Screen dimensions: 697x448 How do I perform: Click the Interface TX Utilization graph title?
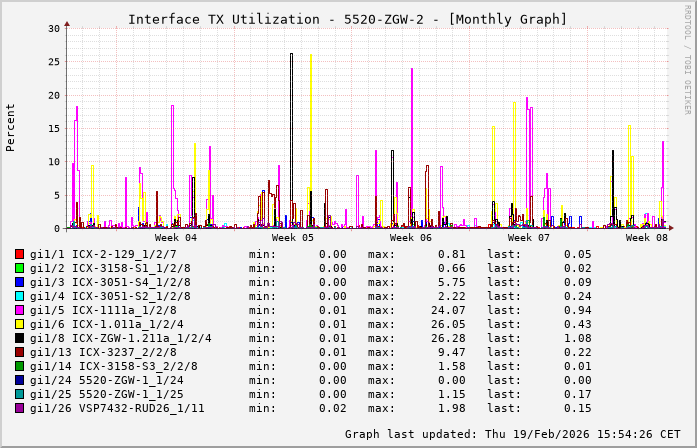click(347, 19)
